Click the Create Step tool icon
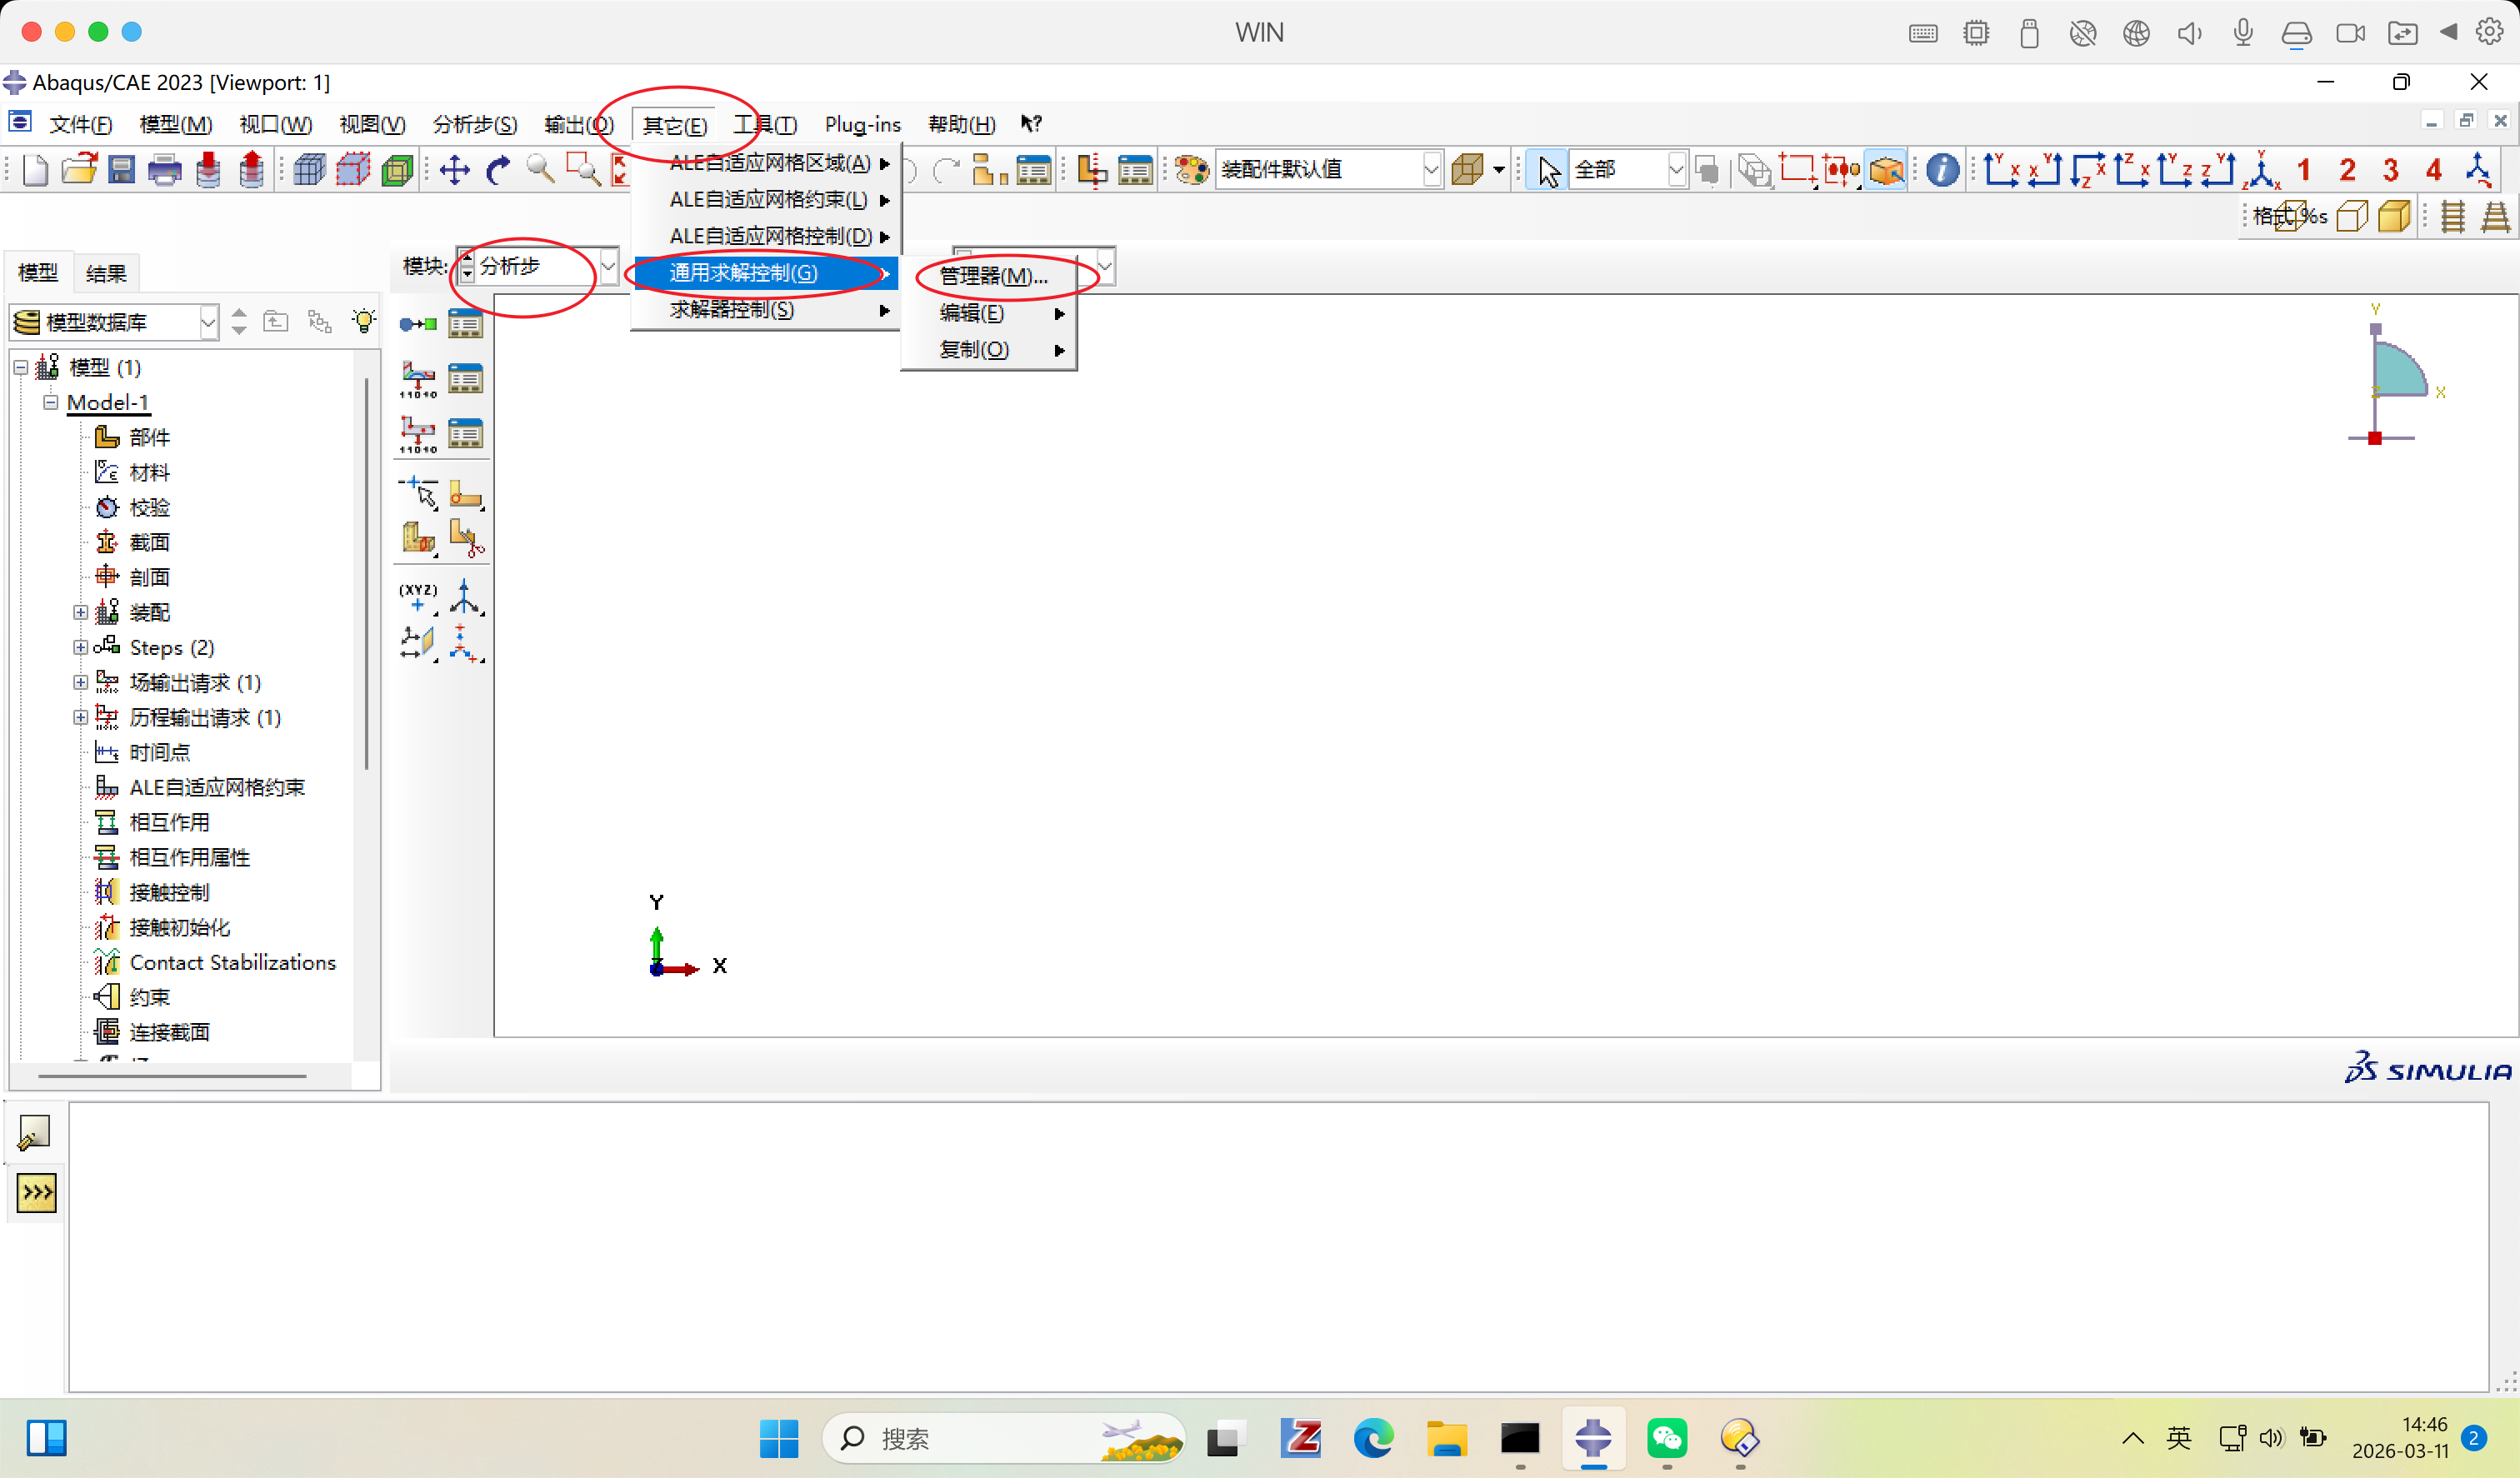Screen dimensions: 2520x1478 418,324
